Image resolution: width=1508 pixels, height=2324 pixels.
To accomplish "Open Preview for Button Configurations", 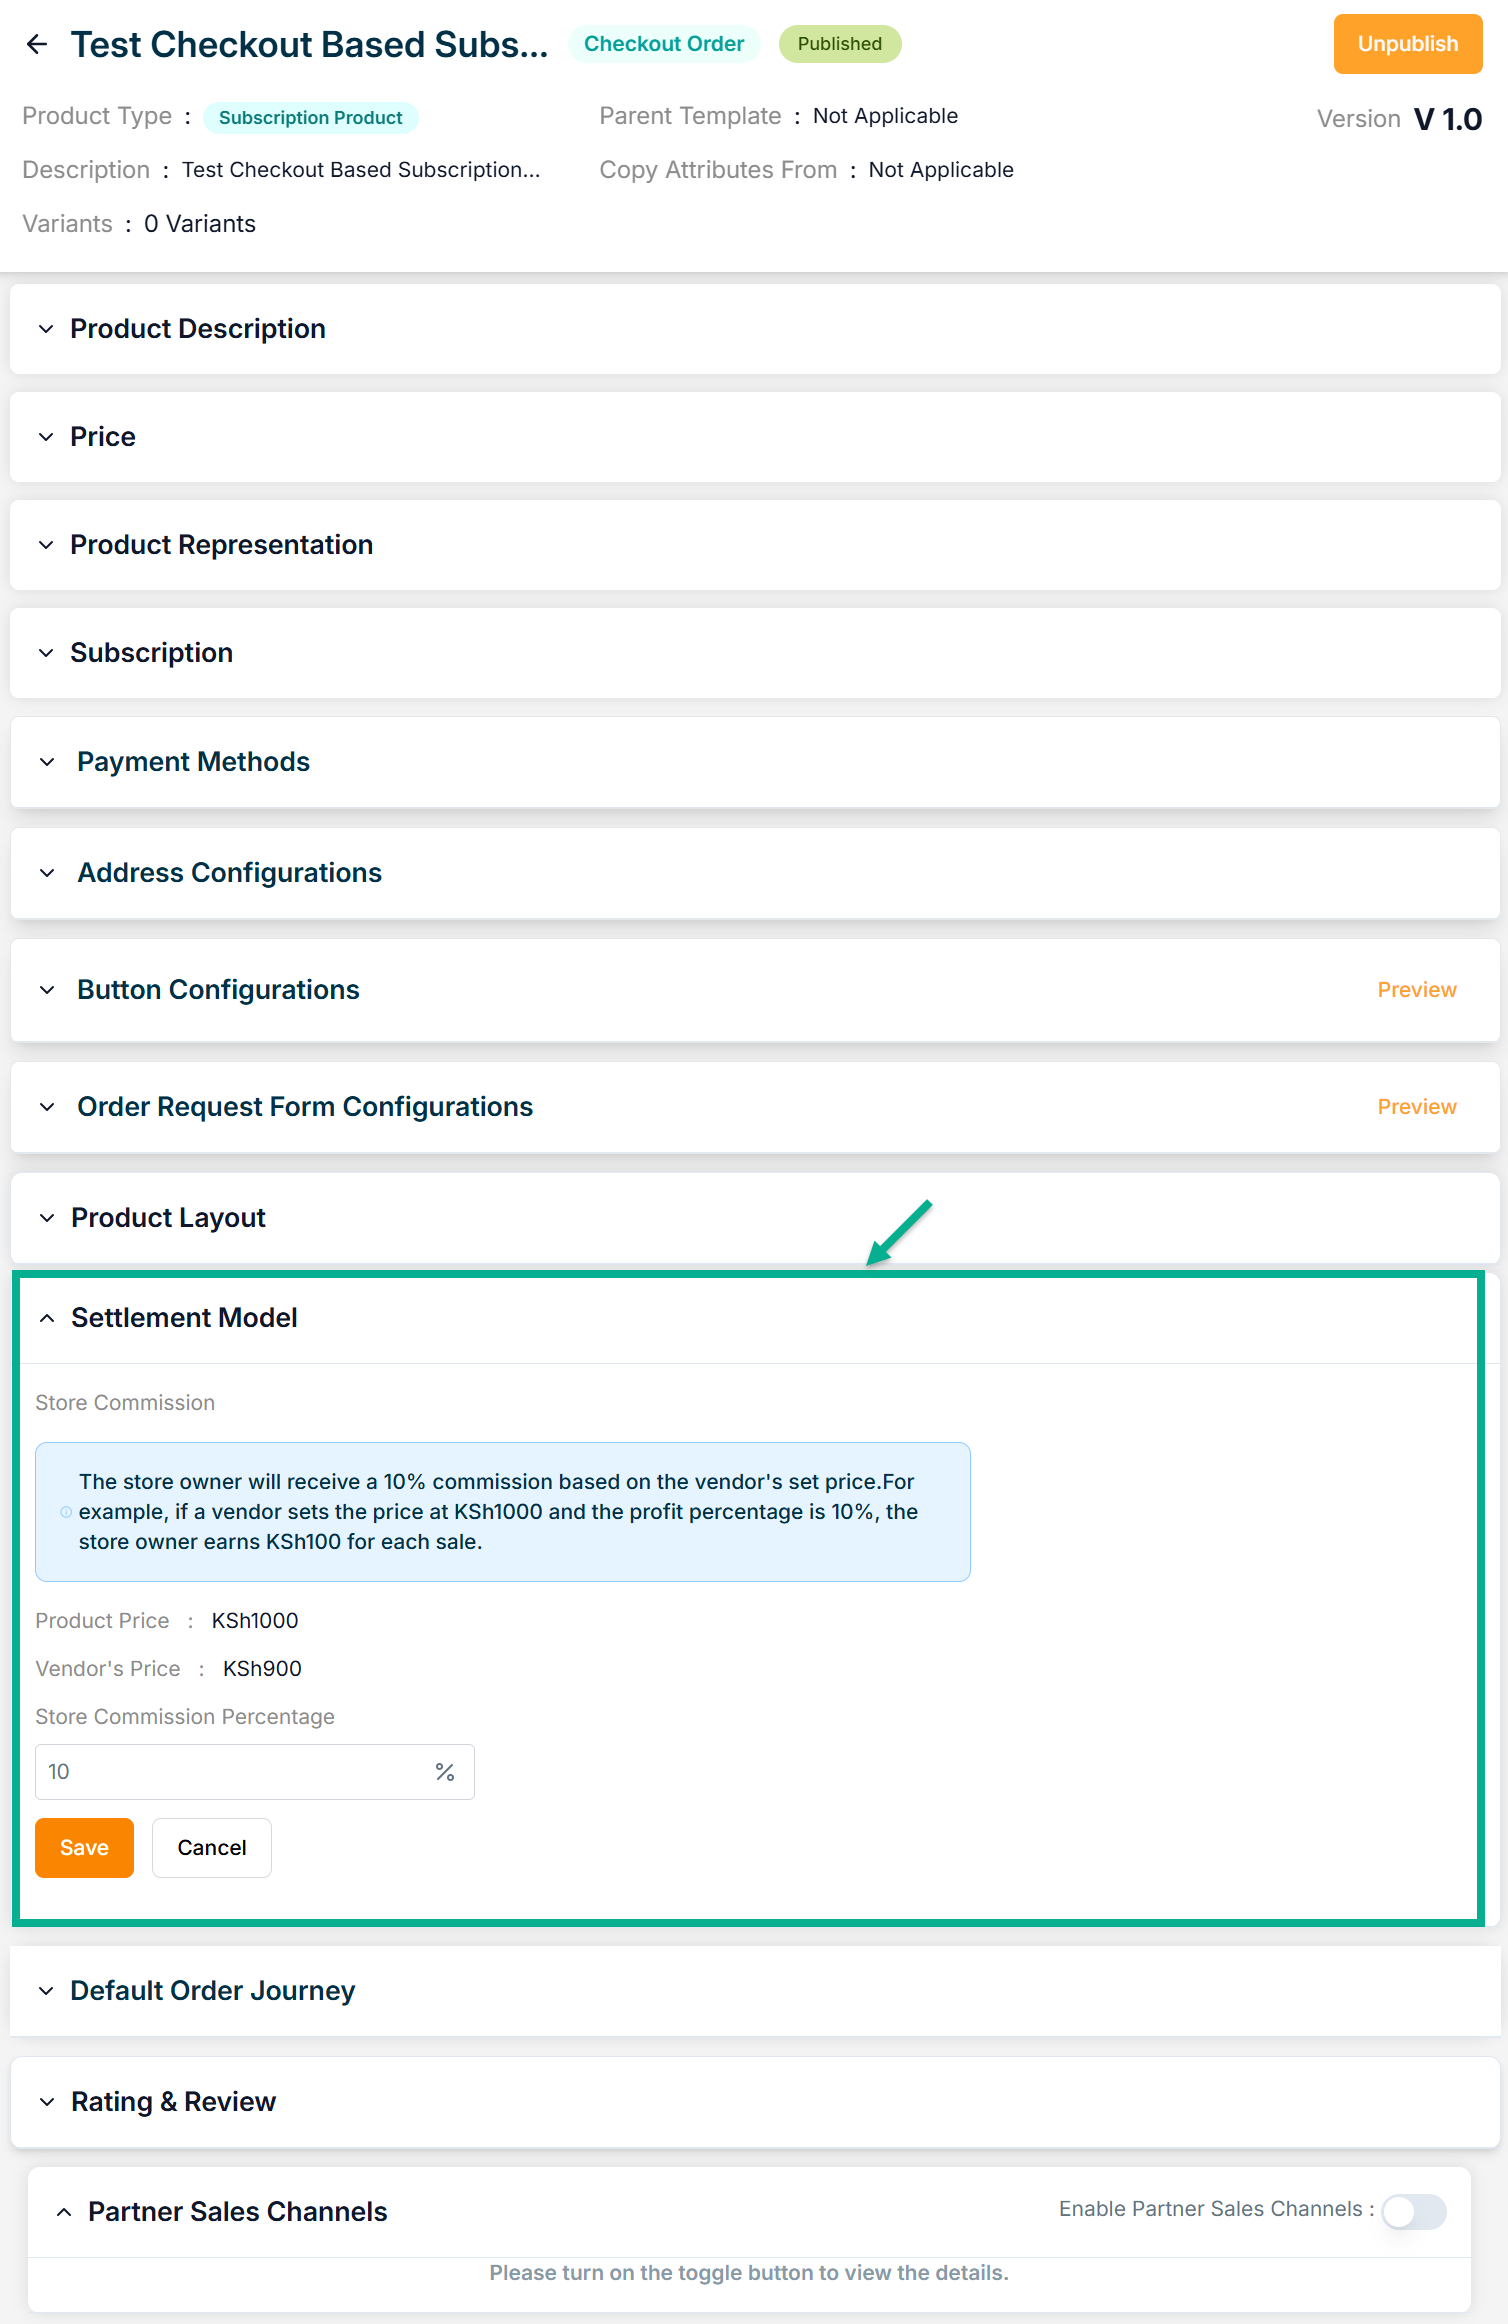I will [x=1416, y=990].
